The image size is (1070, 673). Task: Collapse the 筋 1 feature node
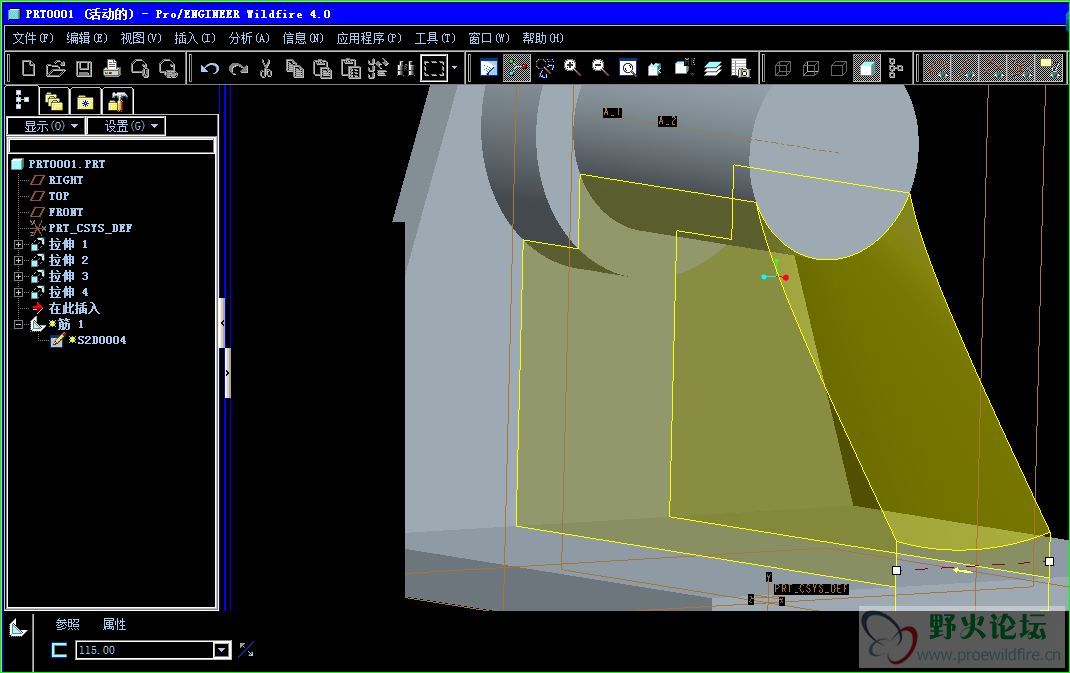[x=18, y=325]
